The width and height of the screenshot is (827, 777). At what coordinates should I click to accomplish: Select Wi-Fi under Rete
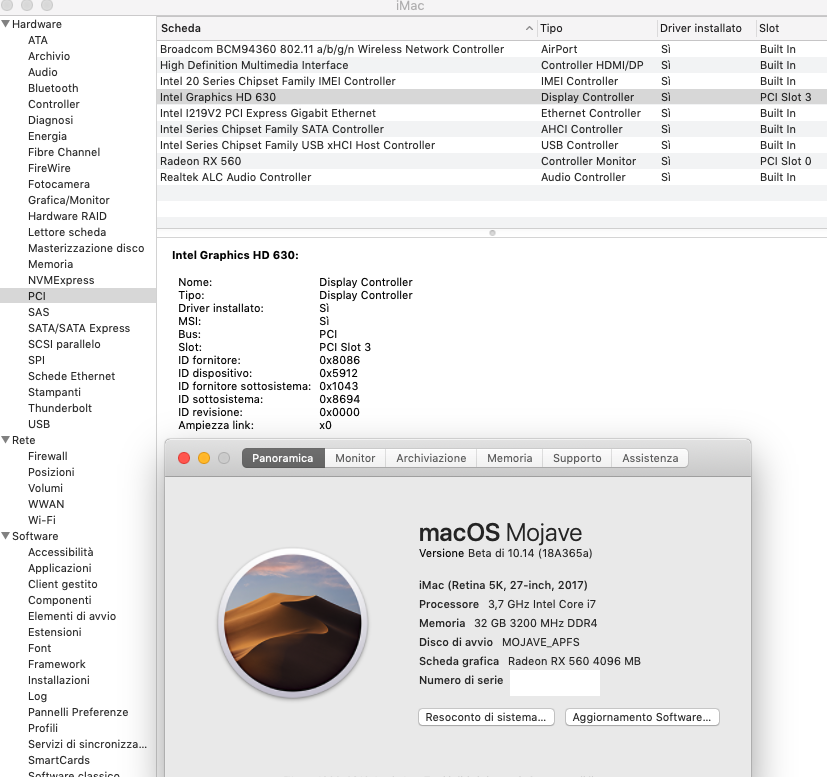click(42, 520)
